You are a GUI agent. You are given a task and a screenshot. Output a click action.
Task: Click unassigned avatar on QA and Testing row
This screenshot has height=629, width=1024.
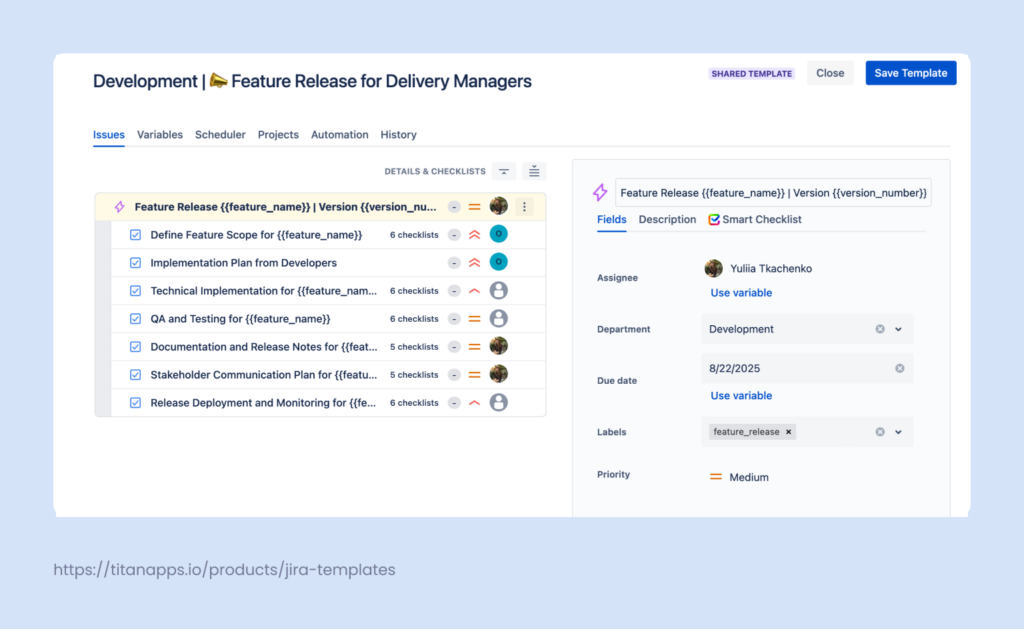point(499,318)
